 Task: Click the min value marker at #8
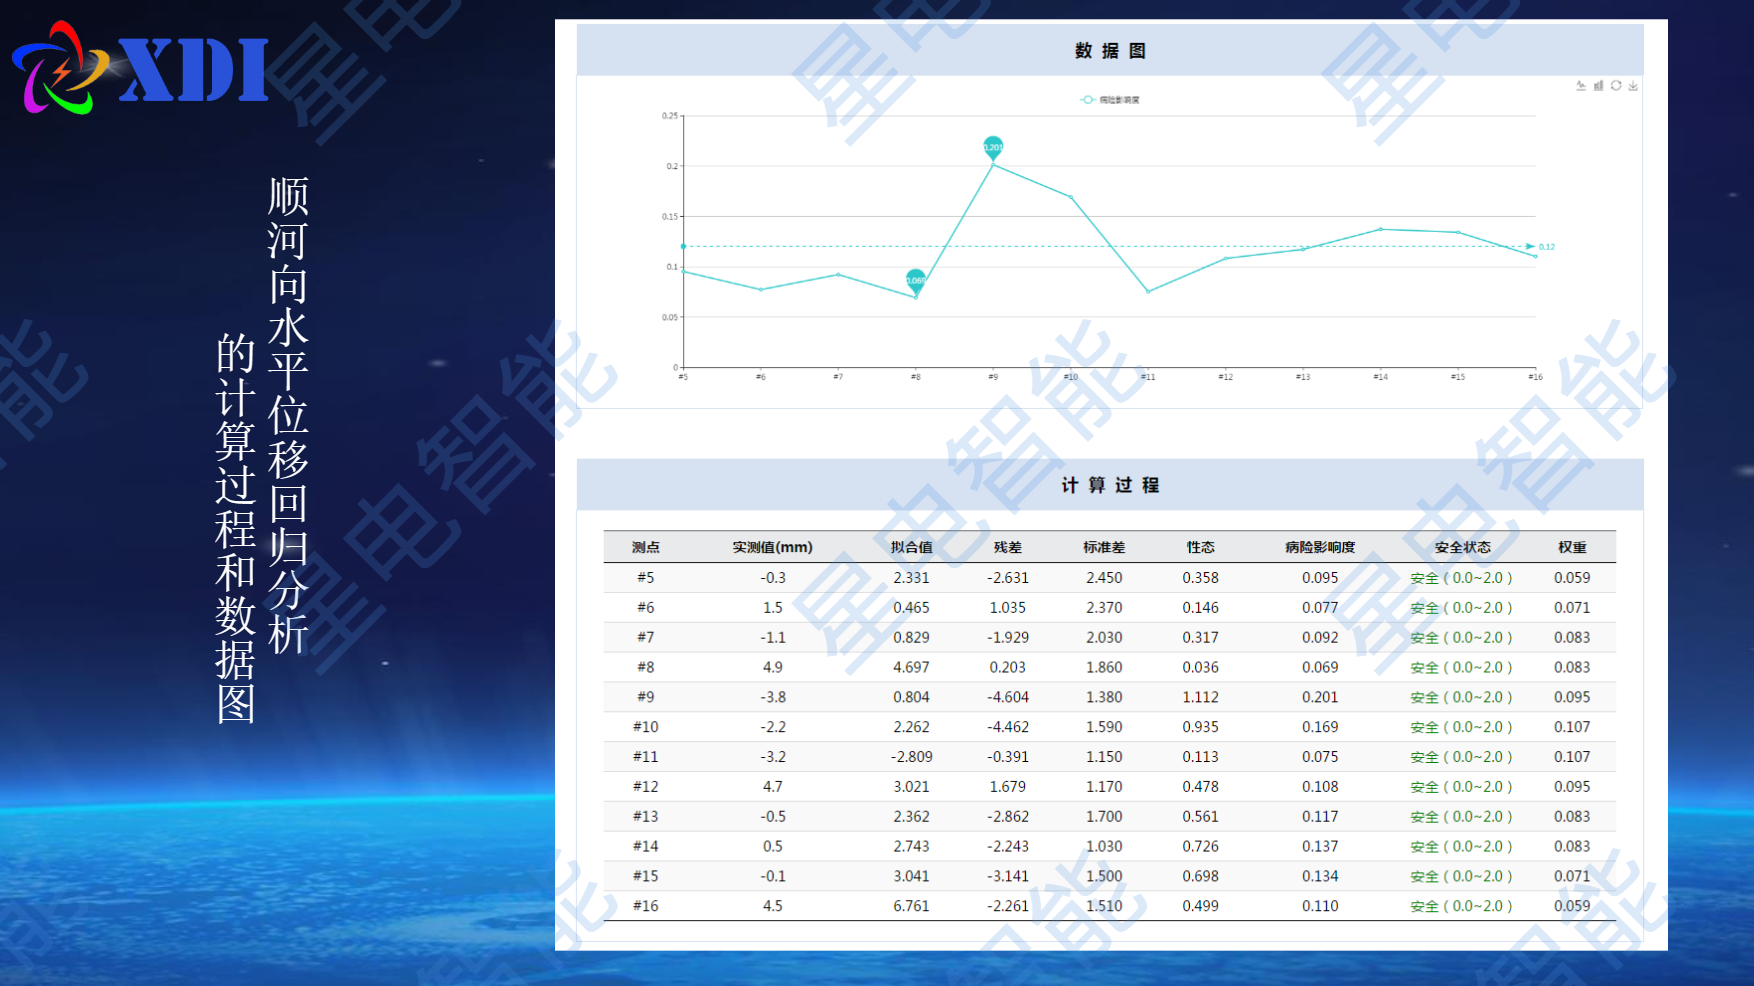click(x=916, y=281)
